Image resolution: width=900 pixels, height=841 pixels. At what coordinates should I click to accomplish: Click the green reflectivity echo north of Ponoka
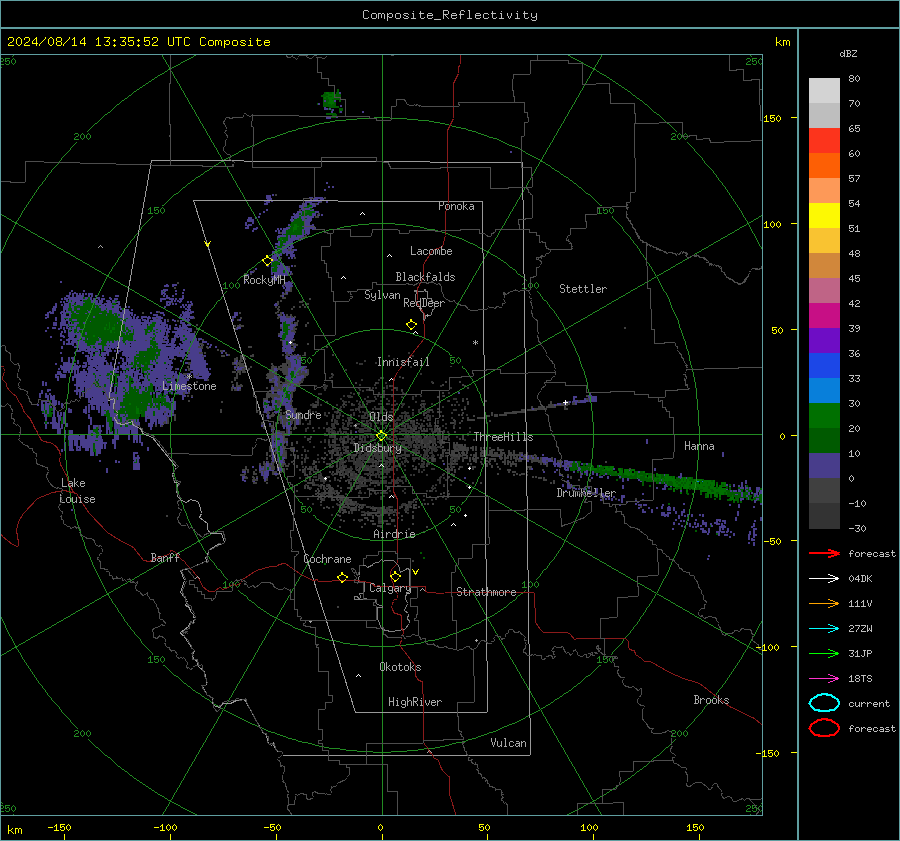tap(332, 102)
